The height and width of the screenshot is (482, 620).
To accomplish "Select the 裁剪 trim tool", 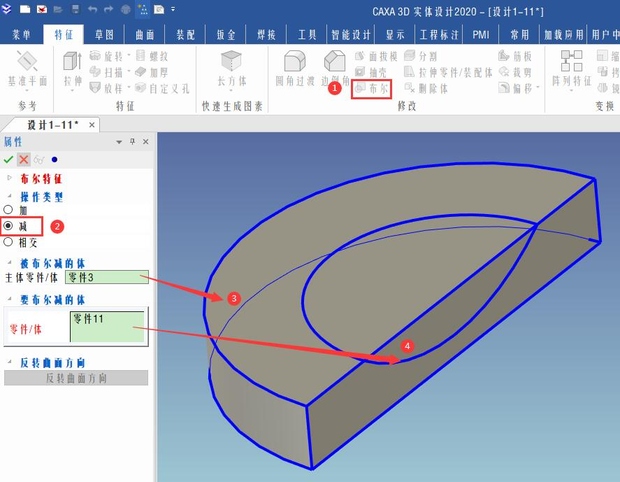I will 515,72.
